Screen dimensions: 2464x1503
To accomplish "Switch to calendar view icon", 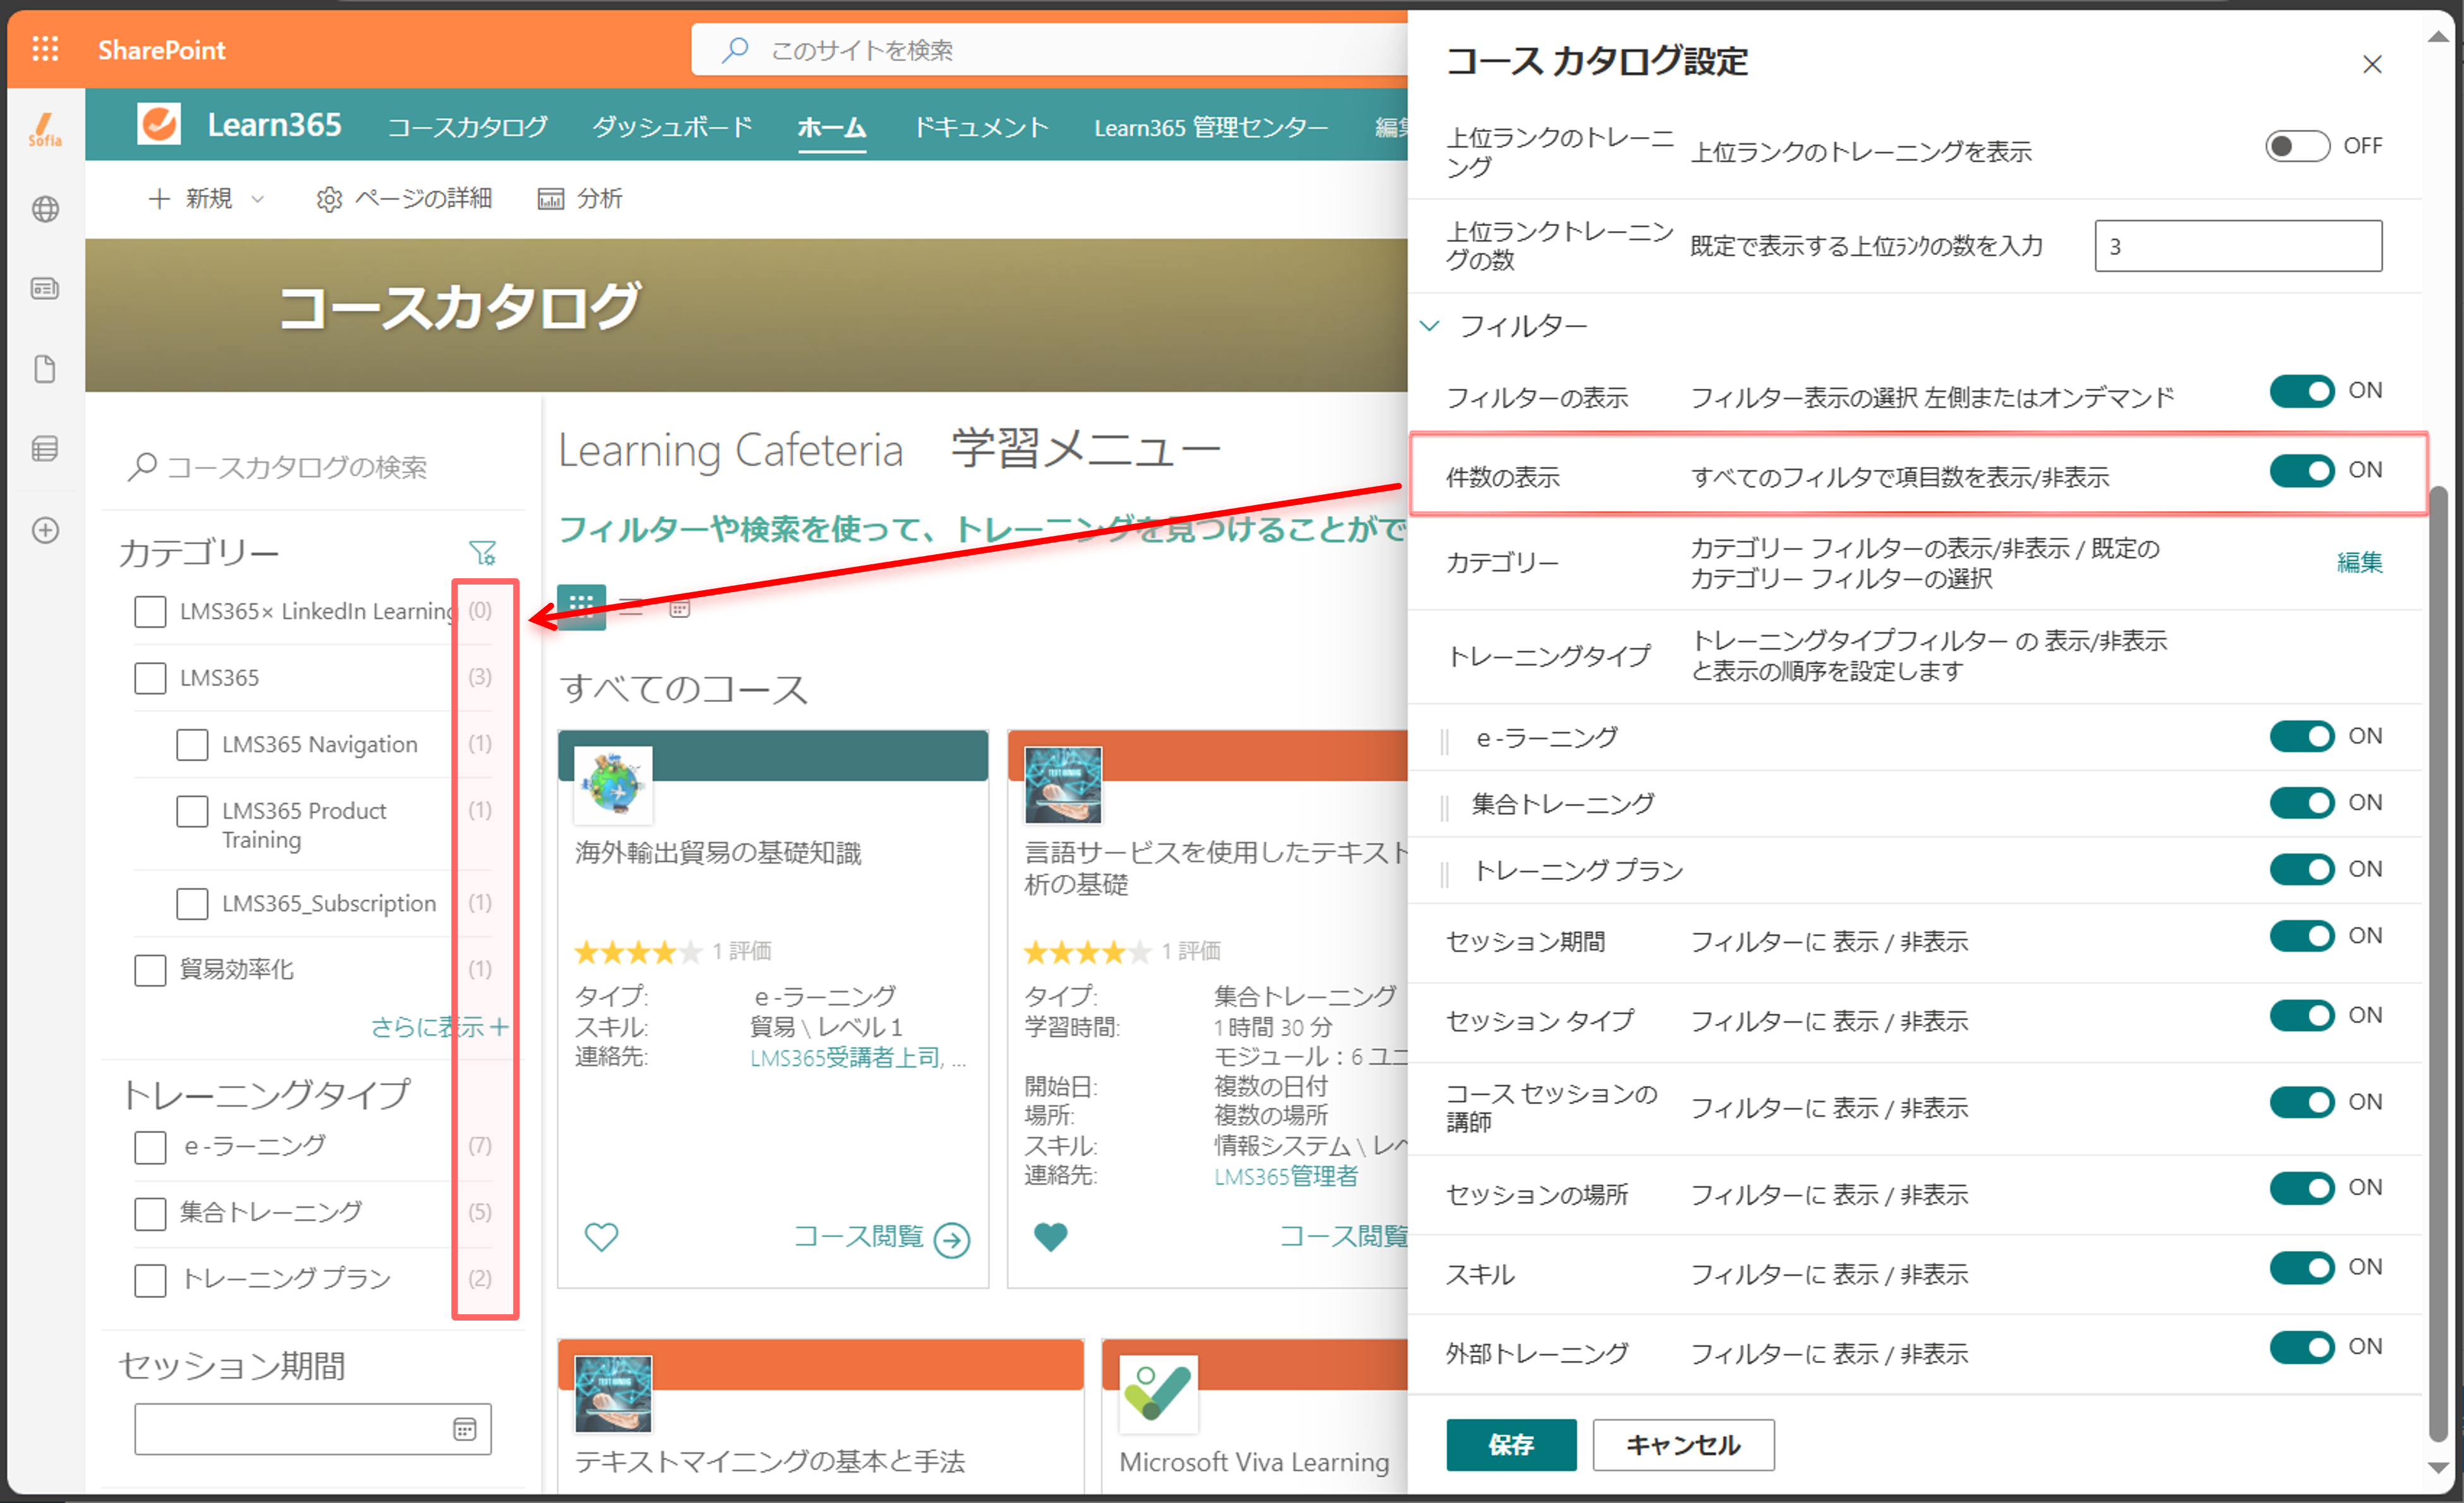I will (x=680, y=607).
